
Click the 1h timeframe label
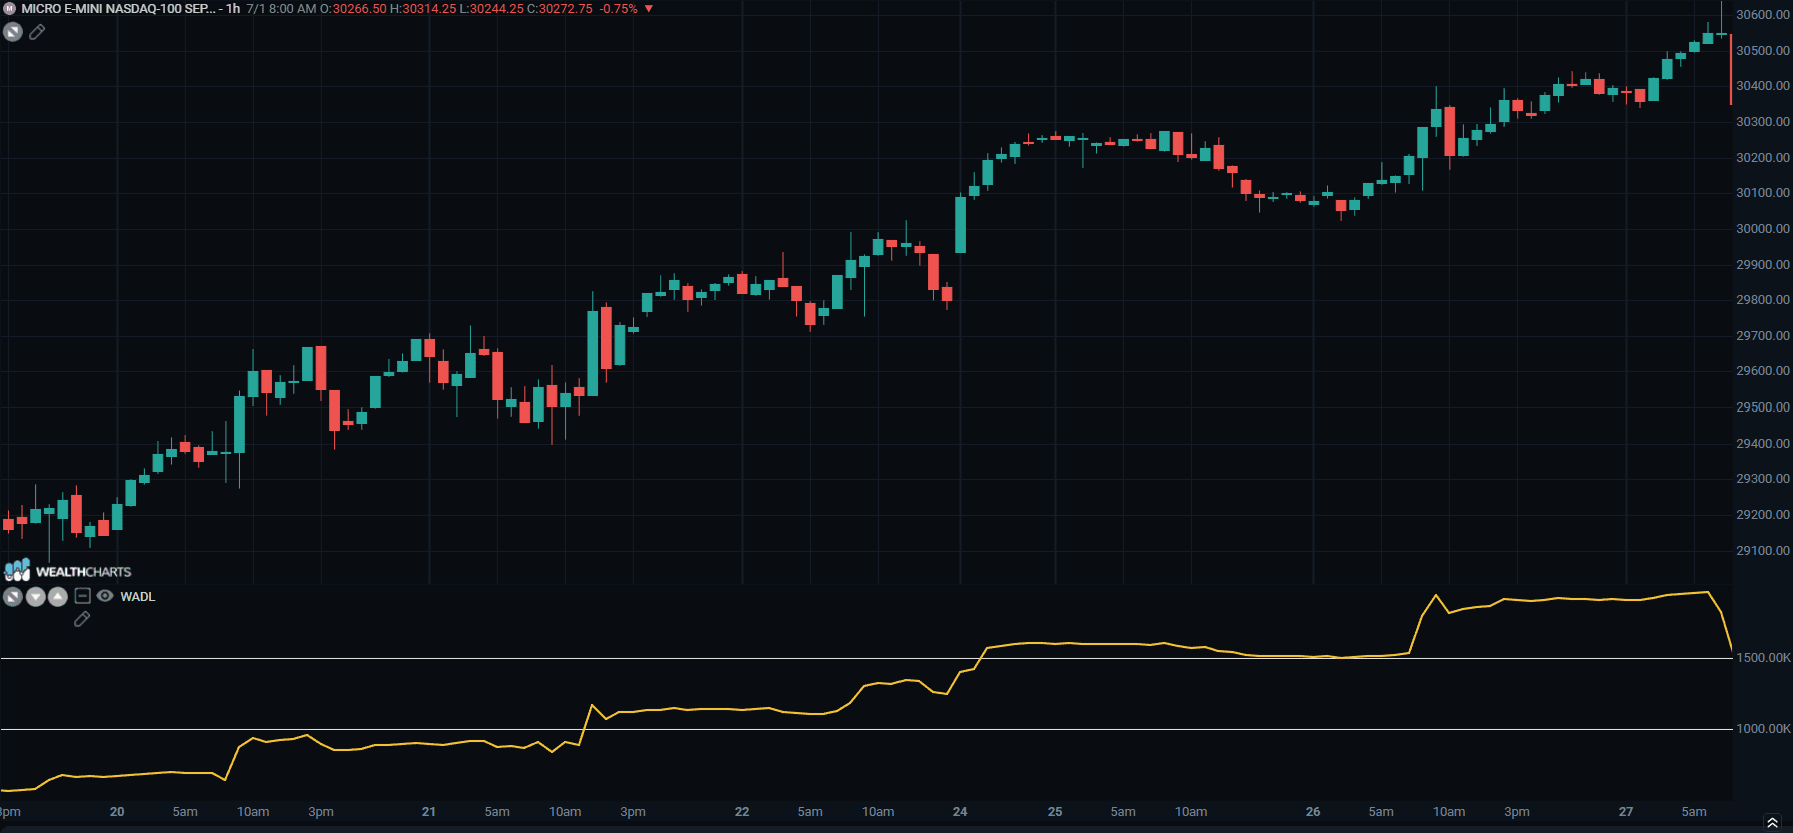233,8
